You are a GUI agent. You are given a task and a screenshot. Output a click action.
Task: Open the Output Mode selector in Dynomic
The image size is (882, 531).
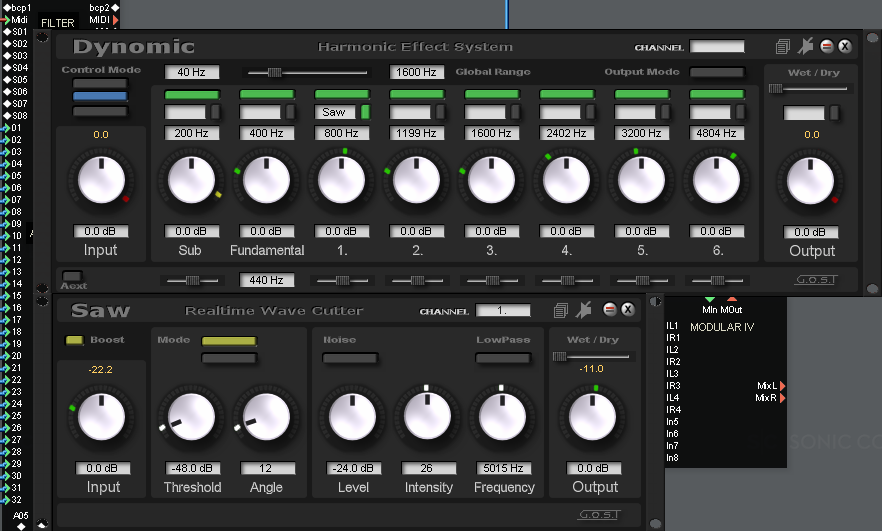(717, 72)
